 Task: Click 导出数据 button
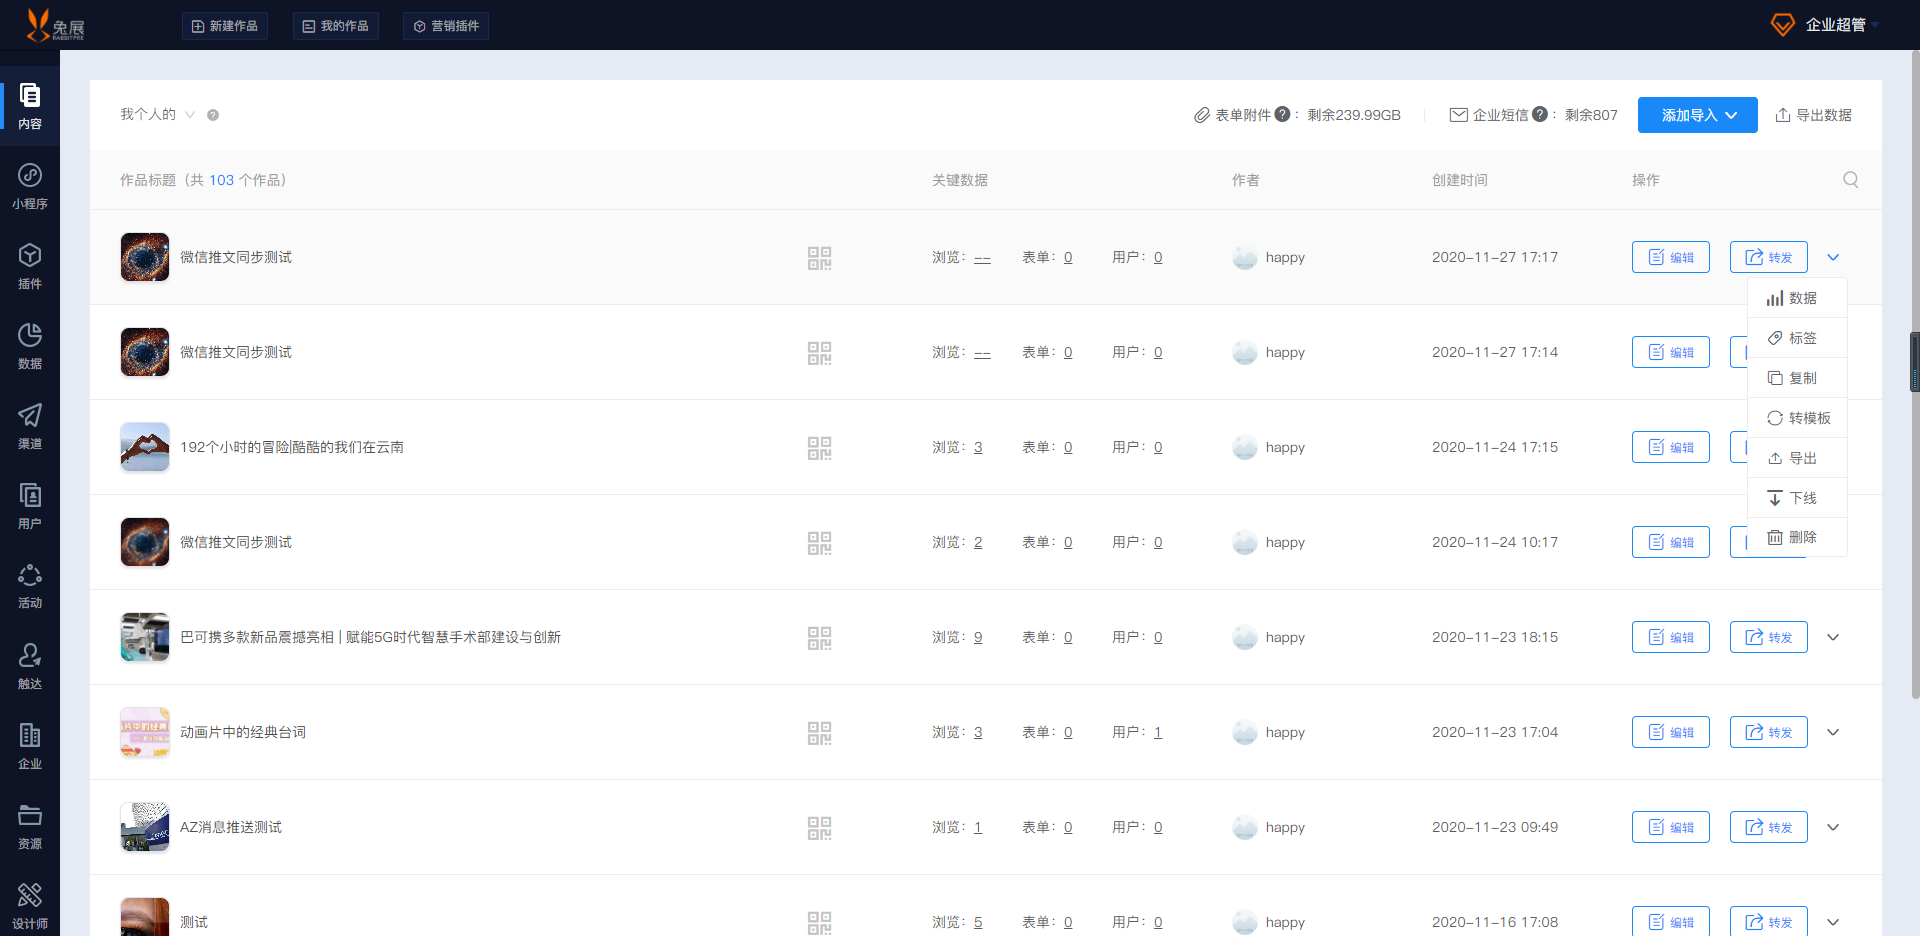click(x=1813, y=115)
